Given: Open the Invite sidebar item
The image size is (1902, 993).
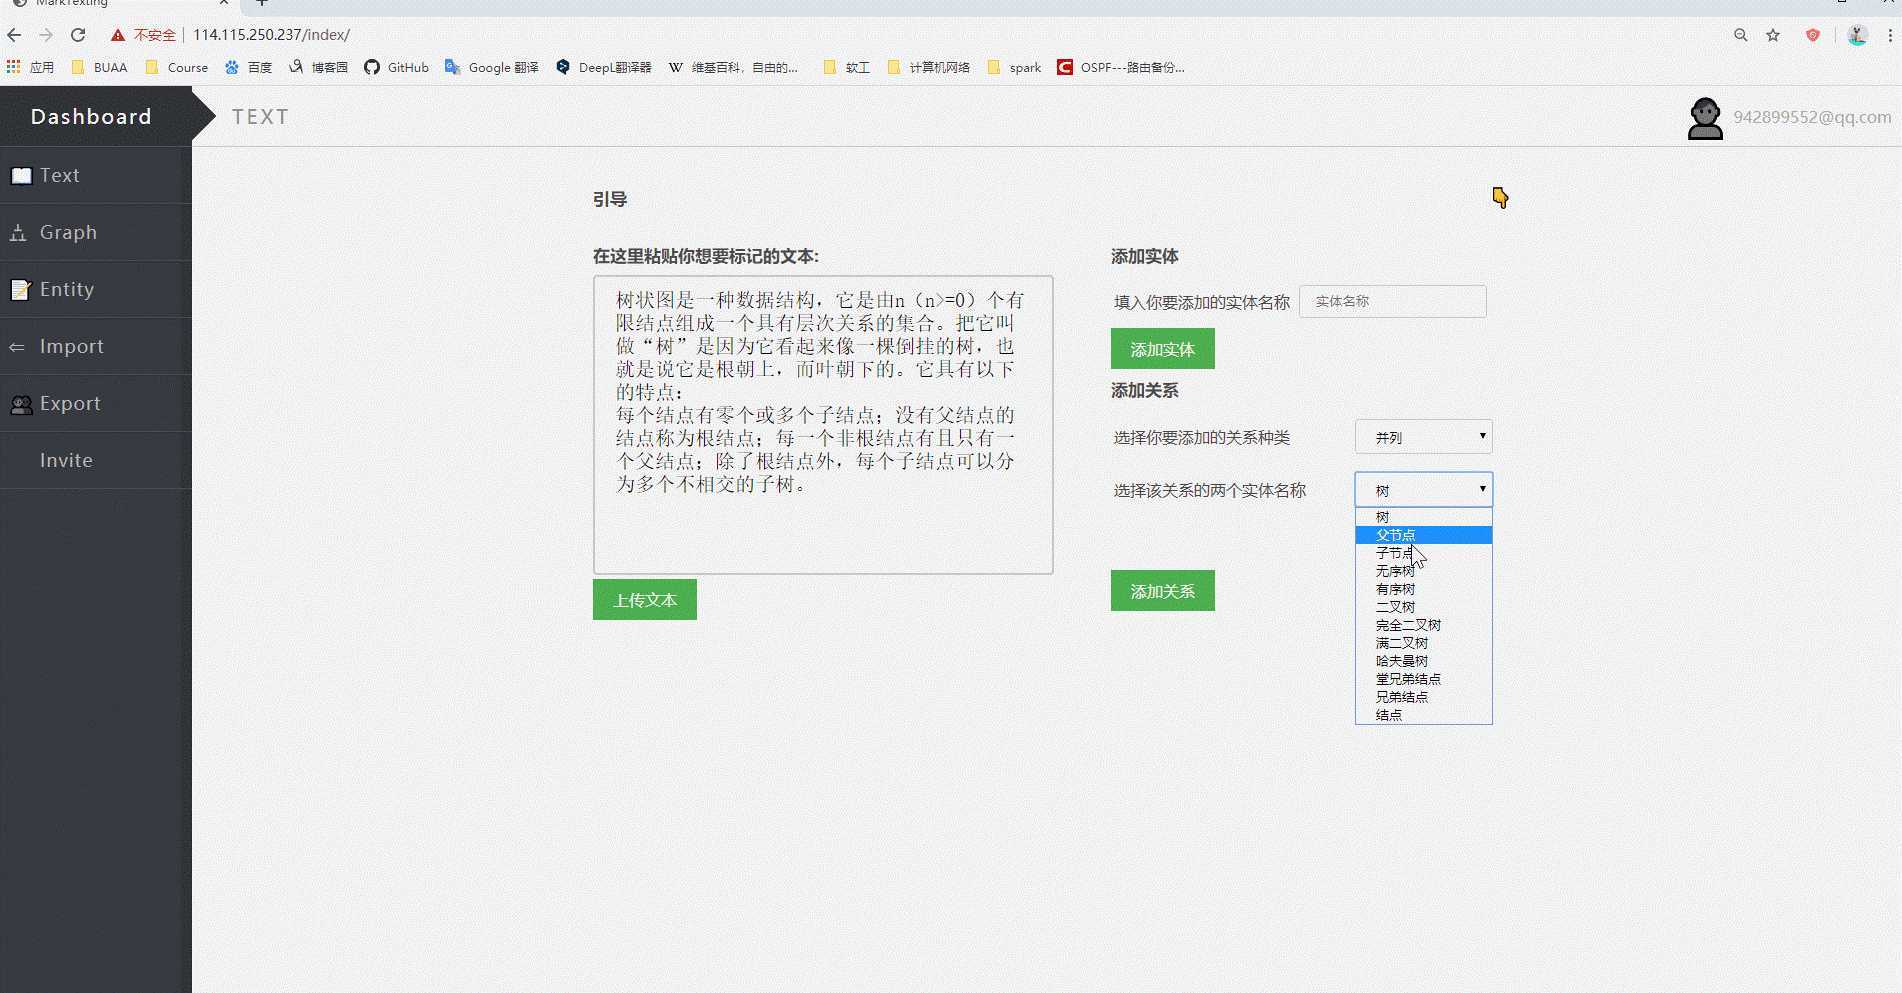Looking at the screenshot, I should point(96,460).
